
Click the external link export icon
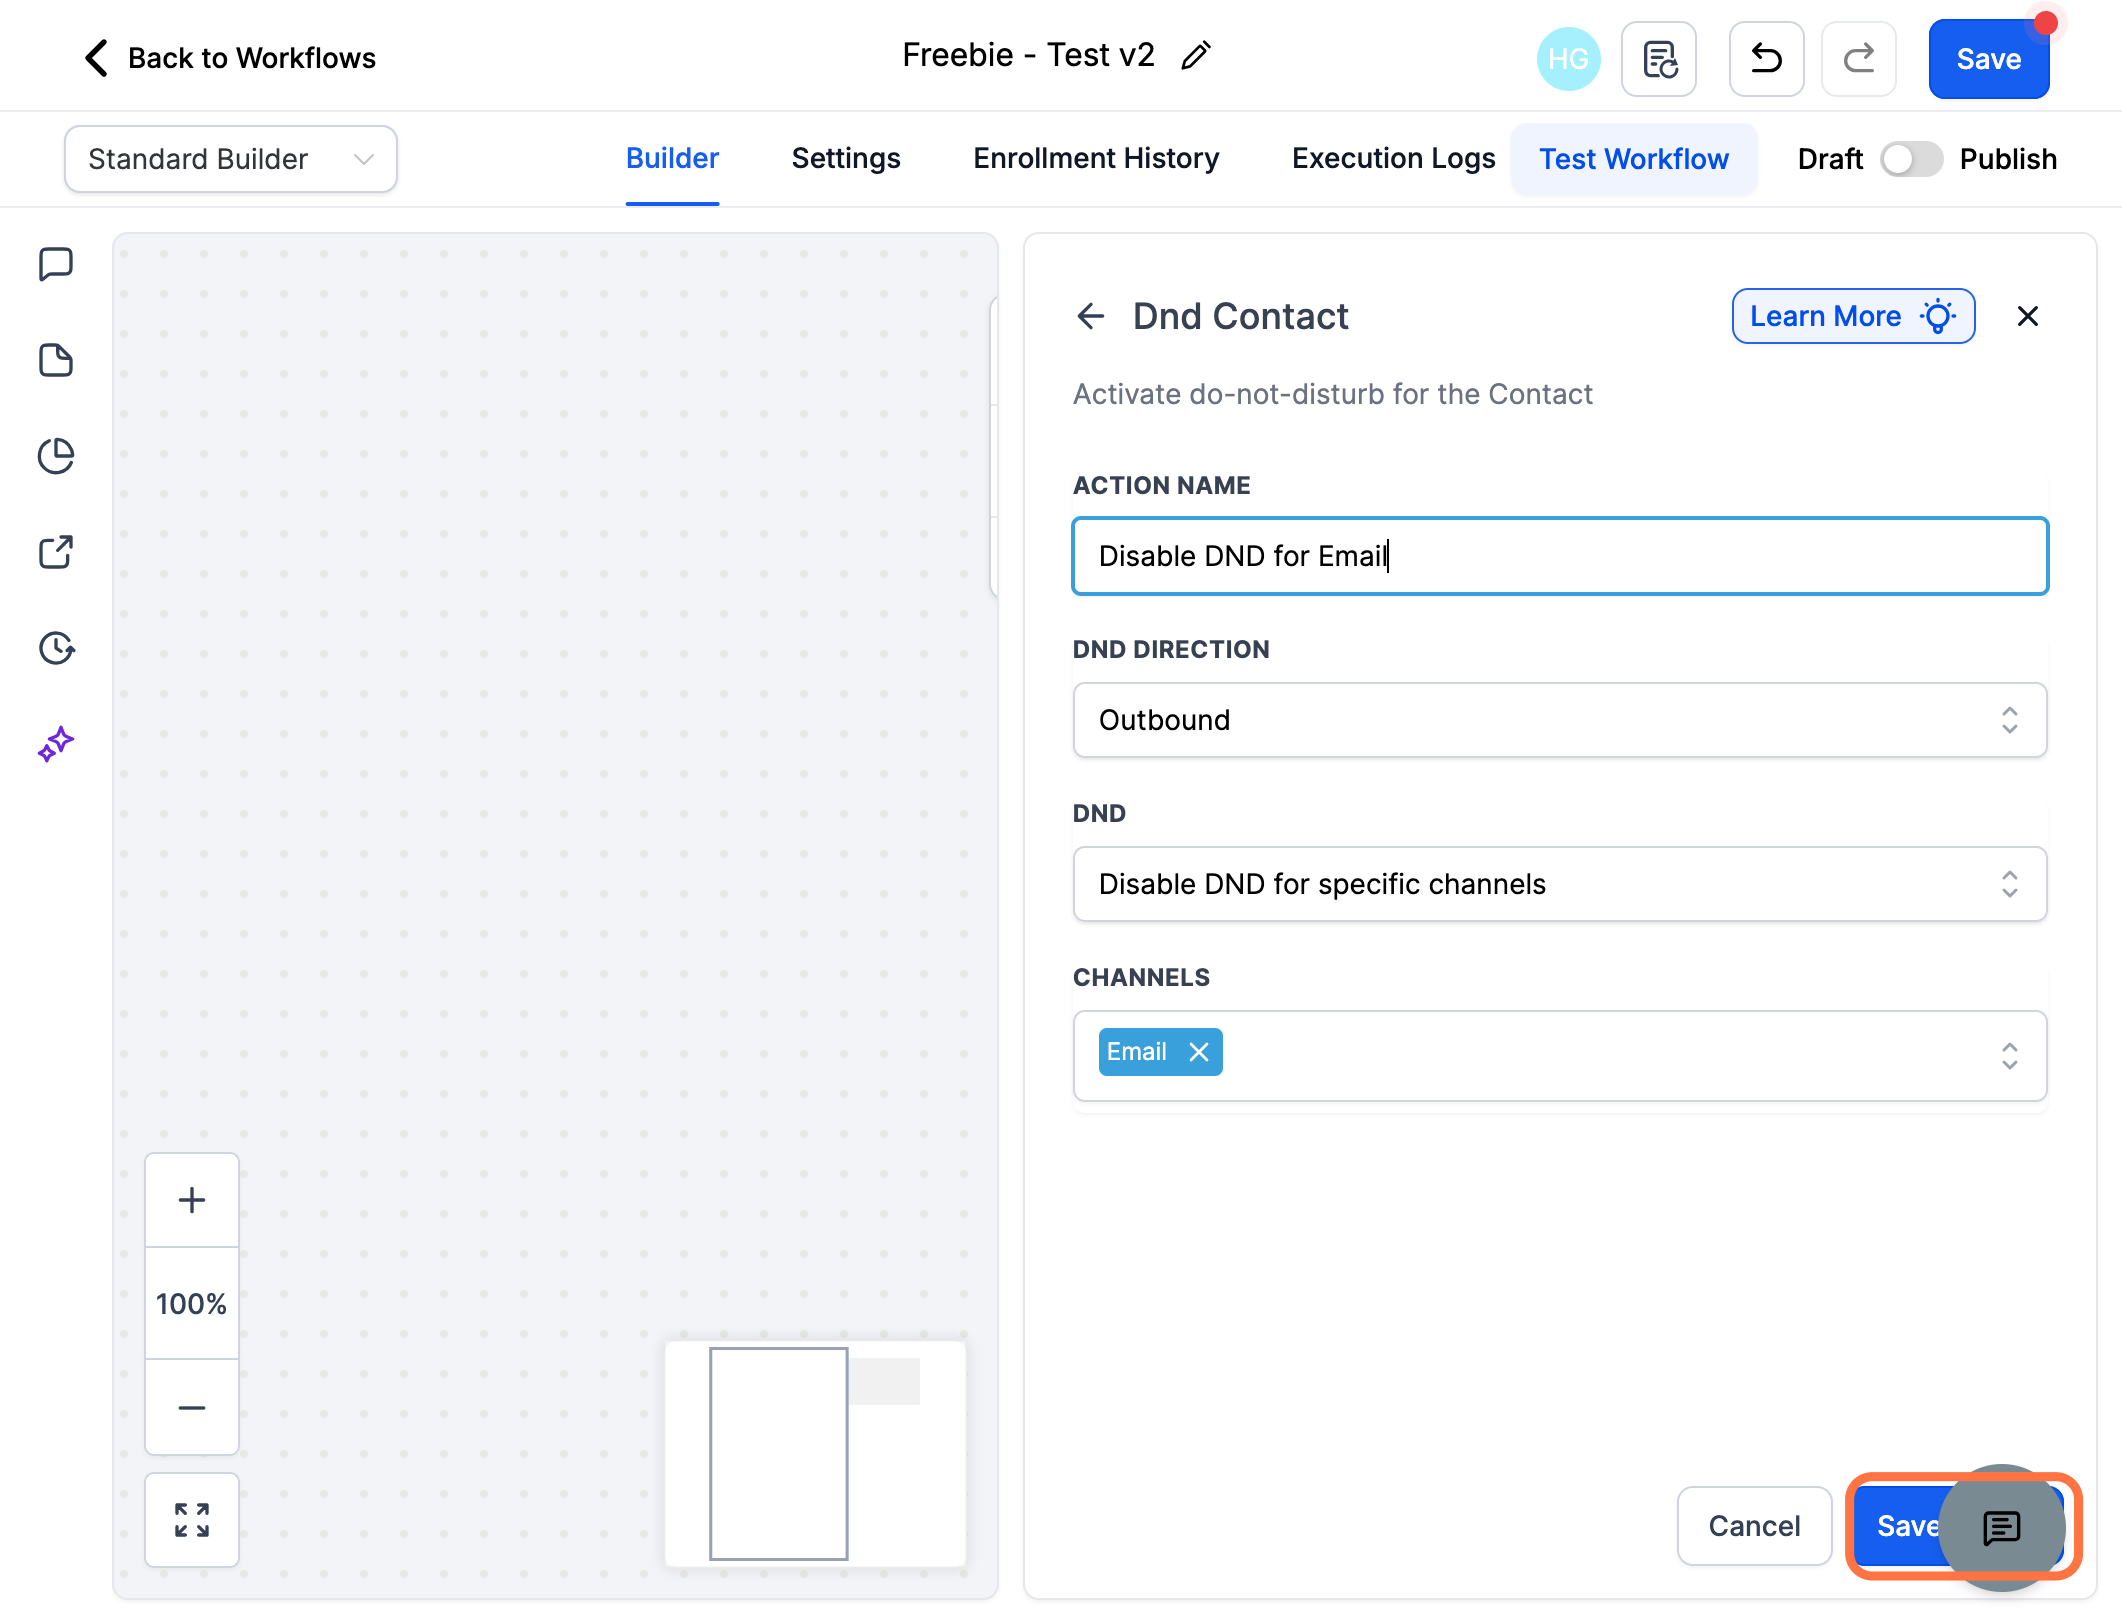(x=56, y=552)
